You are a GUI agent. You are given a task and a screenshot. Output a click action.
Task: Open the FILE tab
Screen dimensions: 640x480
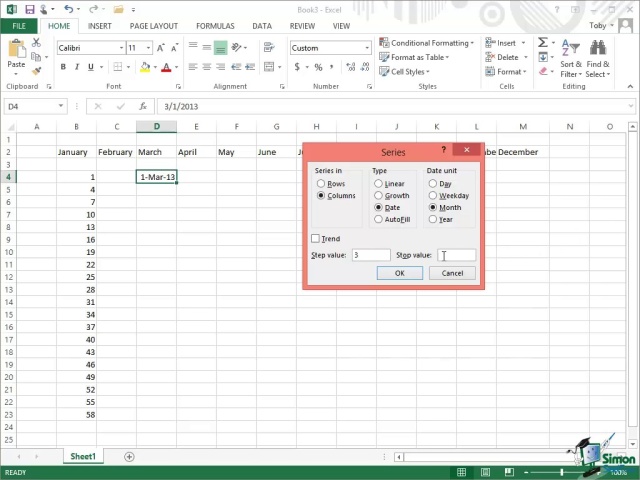click(x=19, y=26)
